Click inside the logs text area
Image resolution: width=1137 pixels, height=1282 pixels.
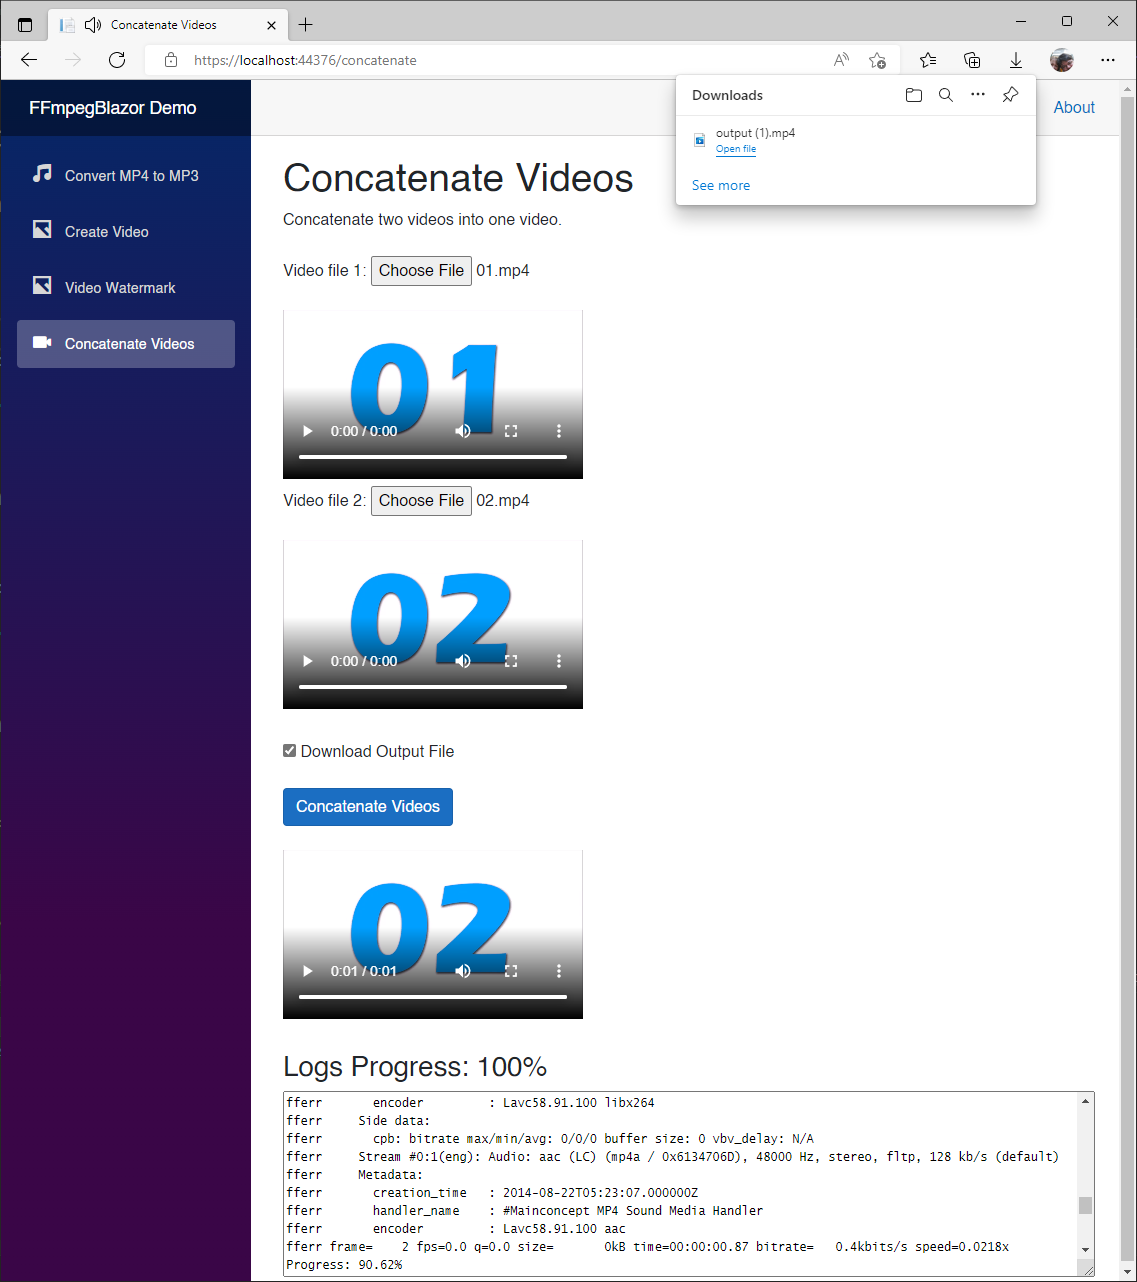pos(681,1184)
